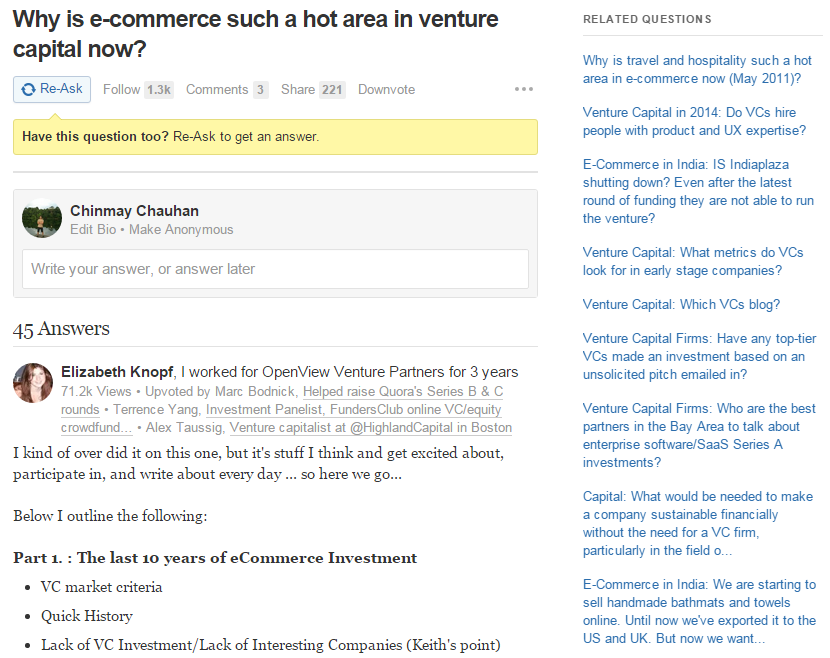Open Marc Bodnick's Quora Series B & C credential
The image size is (830, 658).
282,400
